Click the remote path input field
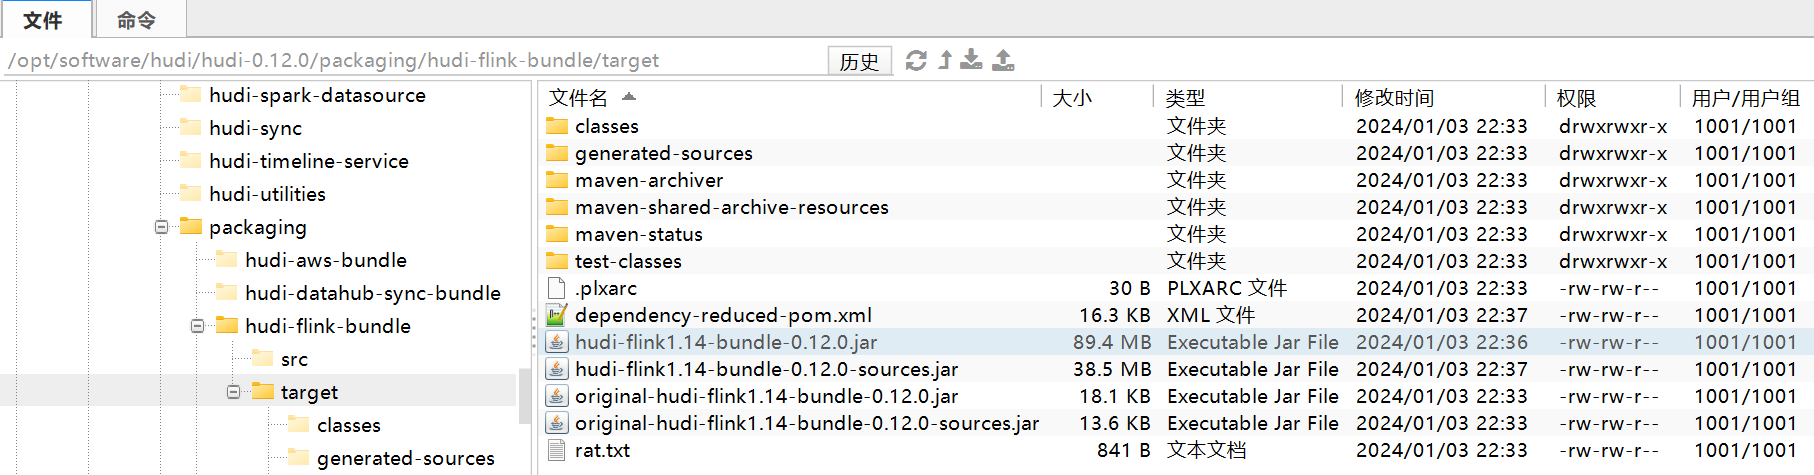The height and width of the screenshot is (475, 1814). point(414,60)
